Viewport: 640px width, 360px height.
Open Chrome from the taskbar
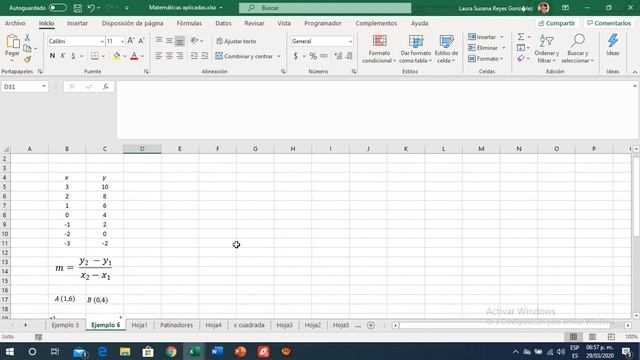coord(171,351)
